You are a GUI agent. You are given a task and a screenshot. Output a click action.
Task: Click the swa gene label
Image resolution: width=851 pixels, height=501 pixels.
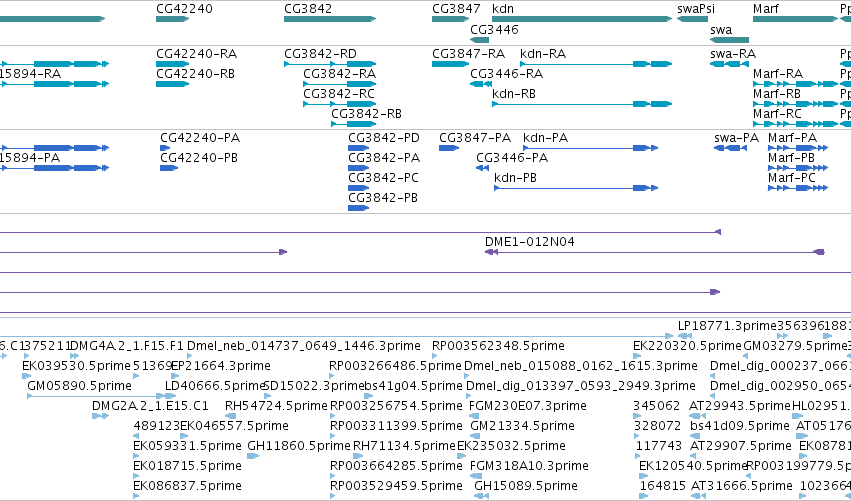[721, 30]
